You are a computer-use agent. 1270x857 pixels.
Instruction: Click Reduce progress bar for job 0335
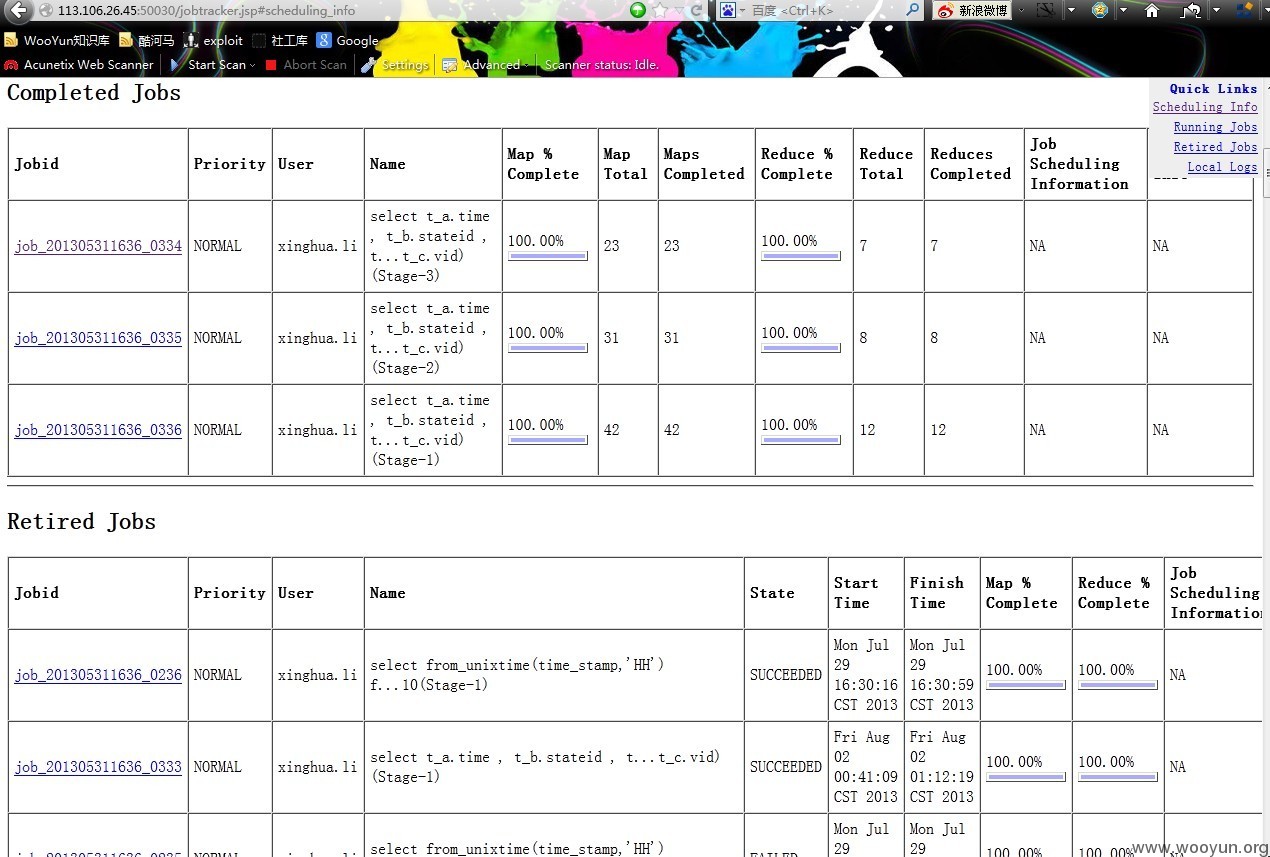800,349
